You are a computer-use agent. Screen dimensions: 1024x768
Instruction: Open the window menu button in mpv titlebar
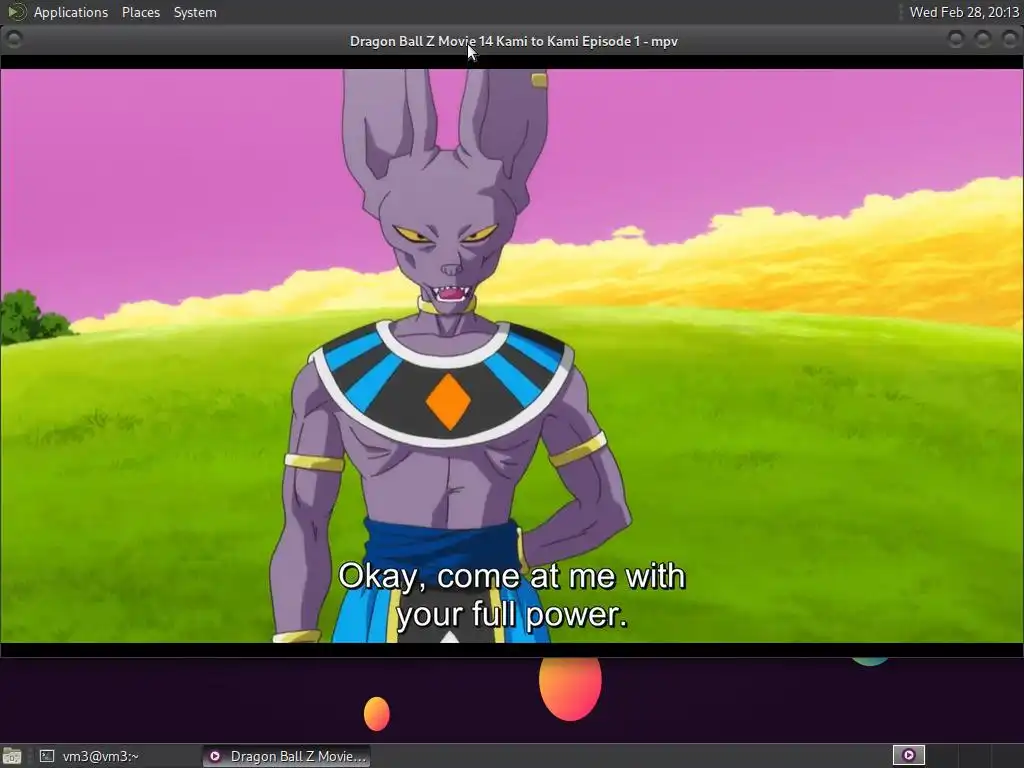(13, 39)
